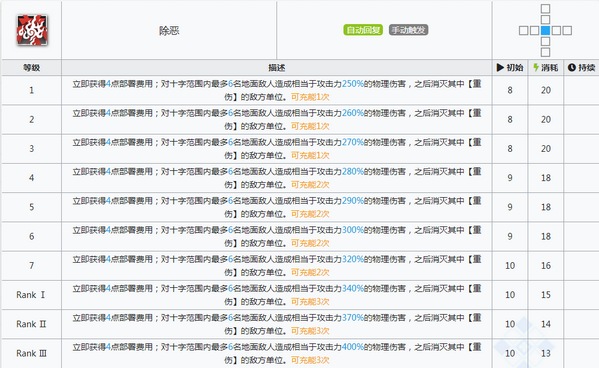Screen dimensions: 599x368
Task: Click cost value 20 in level 2 row
Action: click(546, 119)
